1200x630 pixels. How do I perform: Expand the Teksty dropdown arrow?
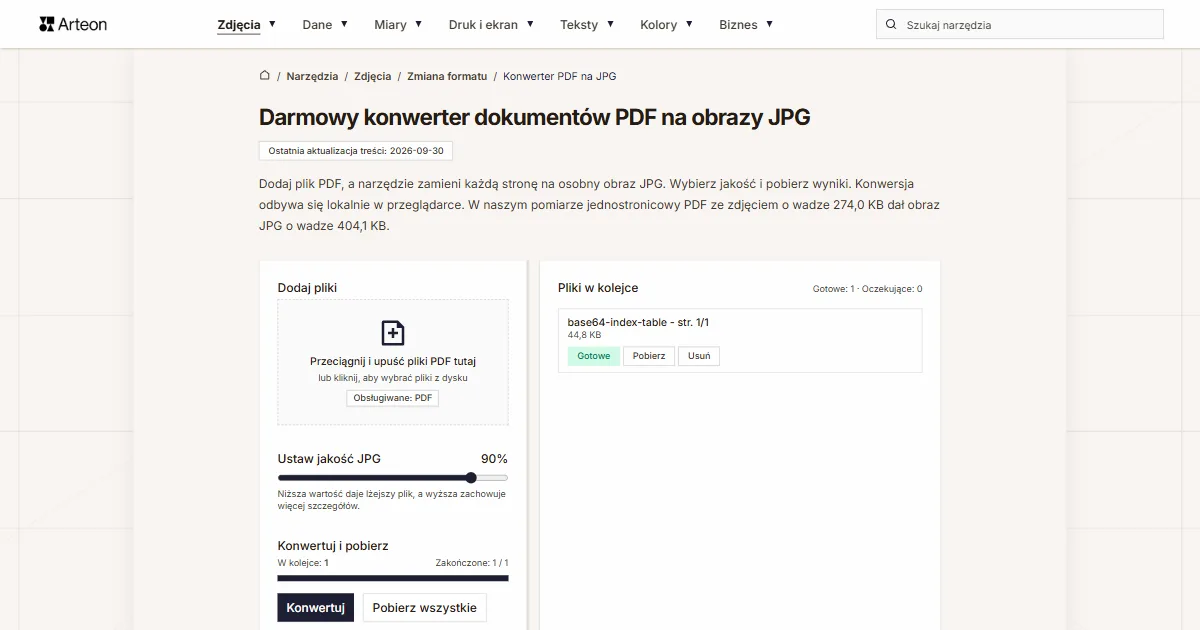[x=610, y=24]
